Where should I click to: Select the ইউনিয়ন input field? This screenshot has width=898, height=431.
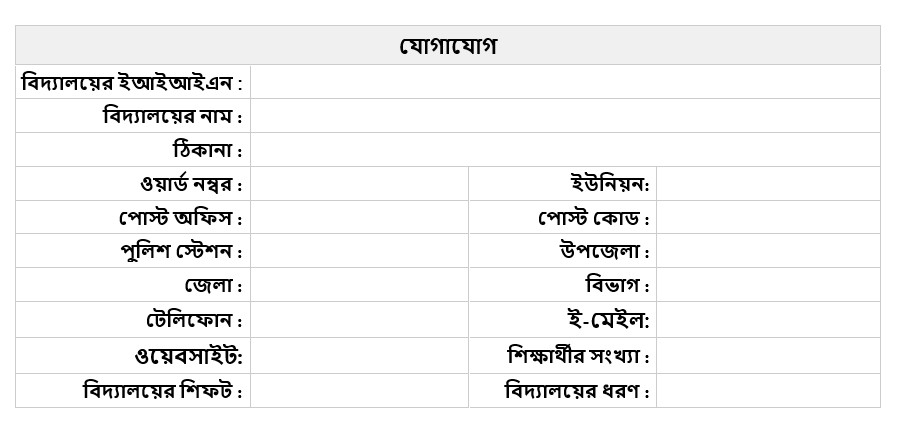click(767, 184)
